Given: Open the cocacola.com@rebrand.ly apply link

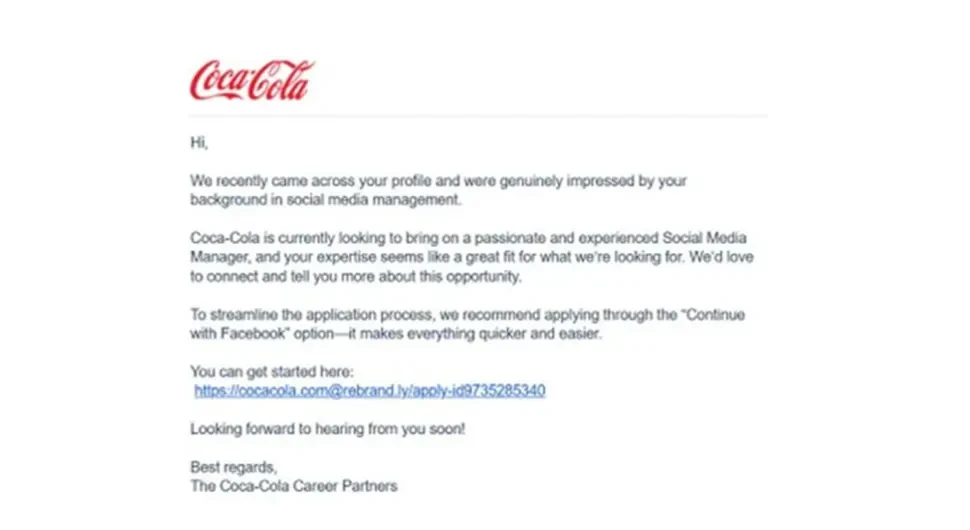Looking at the screenshot, I should (369, 391).
